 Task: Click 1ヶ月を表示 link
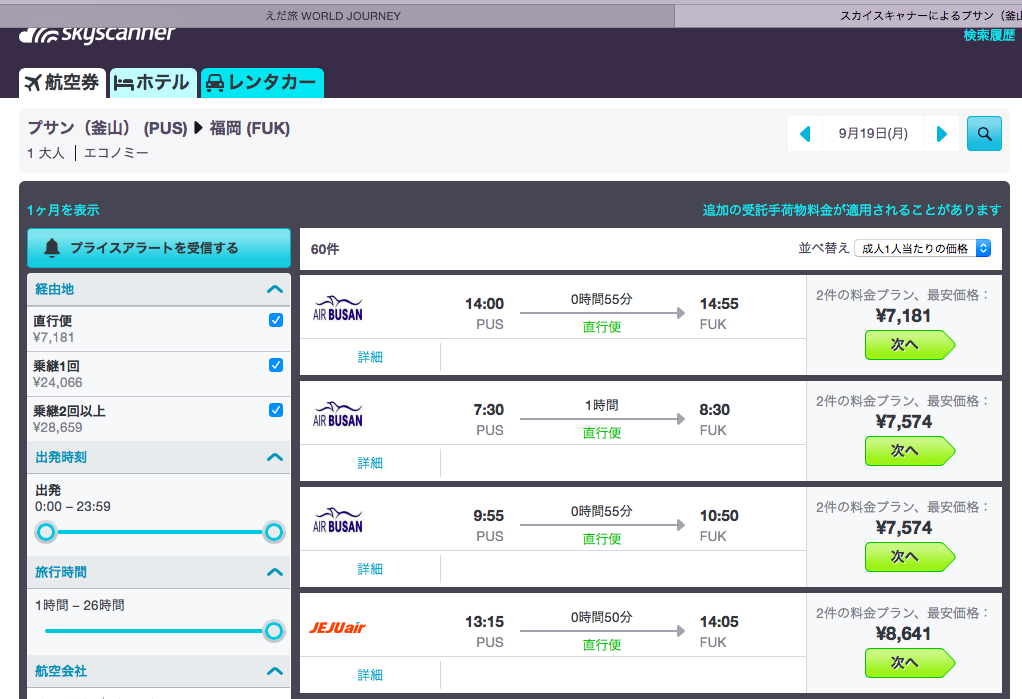coord(63,210)
